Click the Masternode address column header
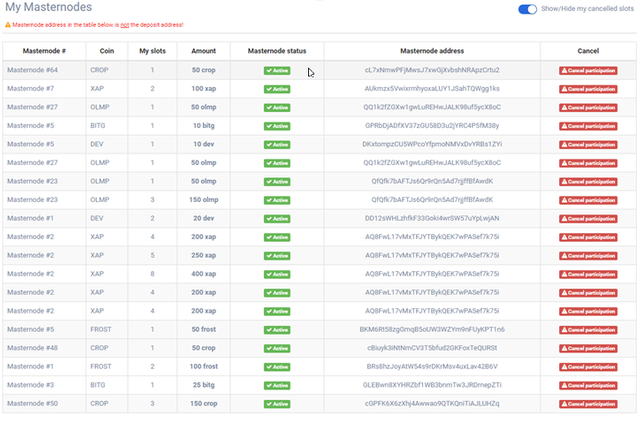 432,51
